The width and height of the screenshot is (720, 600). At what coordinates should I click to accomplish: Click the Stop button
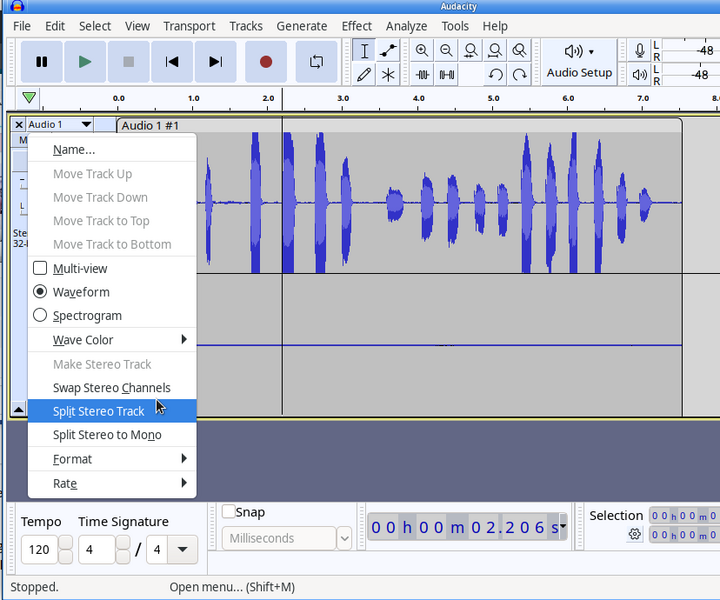click(x=129, y=62)
